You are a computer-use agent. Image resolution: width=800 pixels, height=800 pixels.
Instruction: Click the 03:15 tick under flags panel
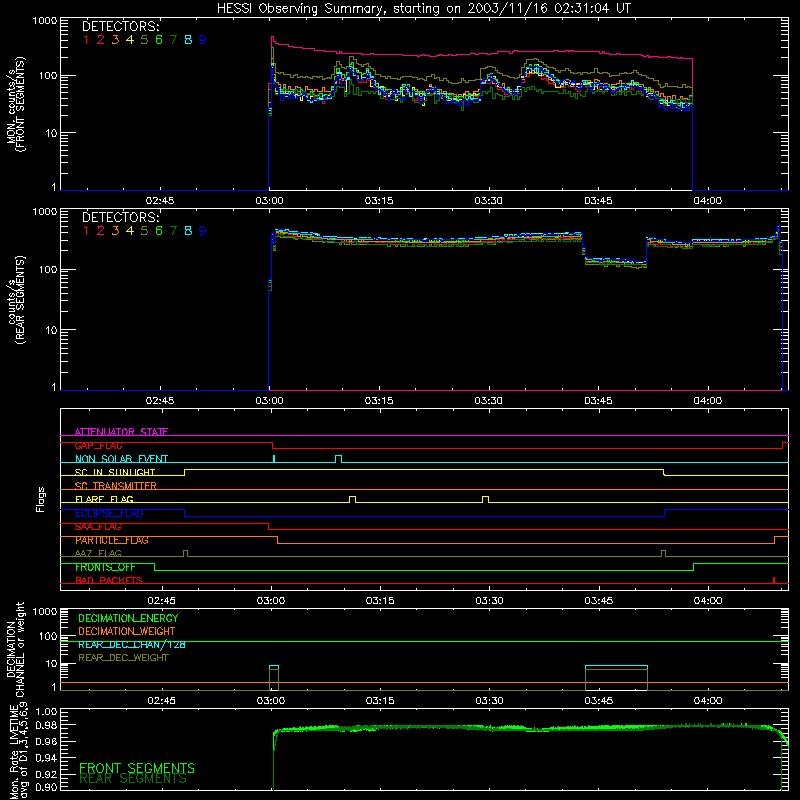[380, 601]
